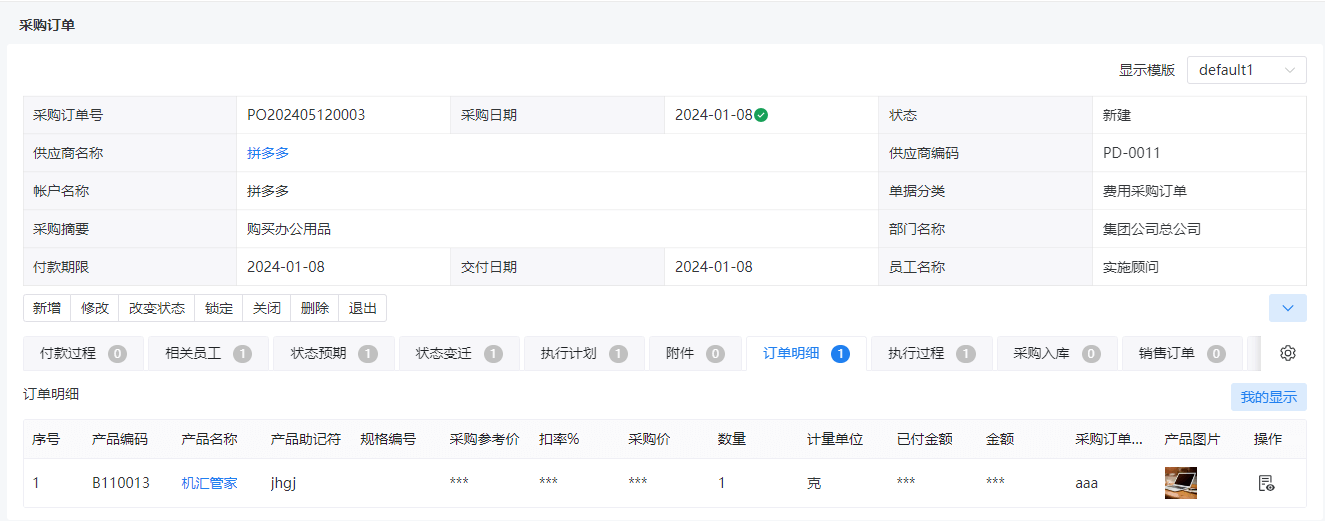Open the 附件 tab
Image resolution: width=1325 pixels, height=521 pixels.
[x=695, y=353]
